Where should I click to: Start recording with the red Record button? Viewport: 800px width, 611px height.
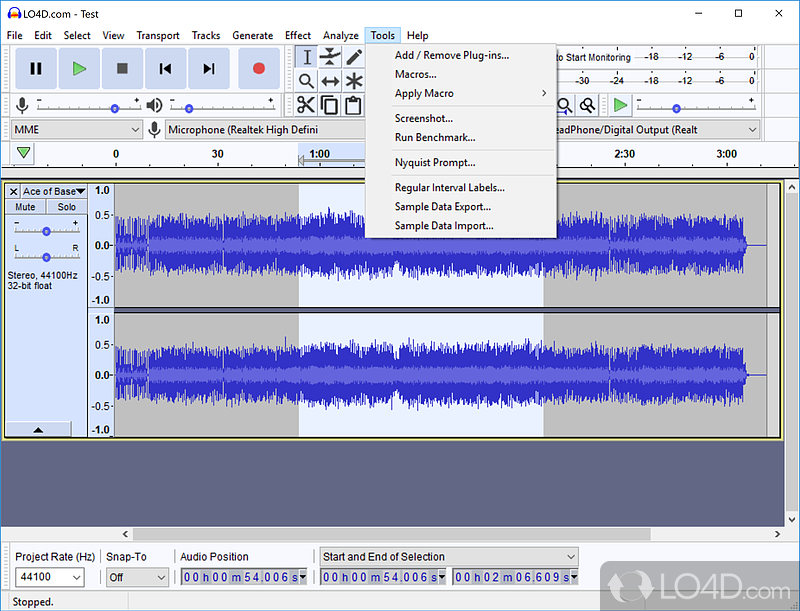[x=259, y=68]
